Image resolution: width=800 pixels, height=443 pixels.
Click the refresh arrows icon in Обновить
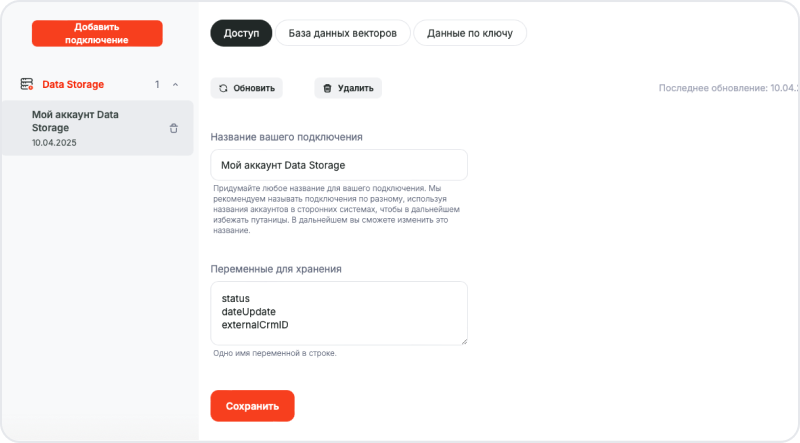[223, 88]
